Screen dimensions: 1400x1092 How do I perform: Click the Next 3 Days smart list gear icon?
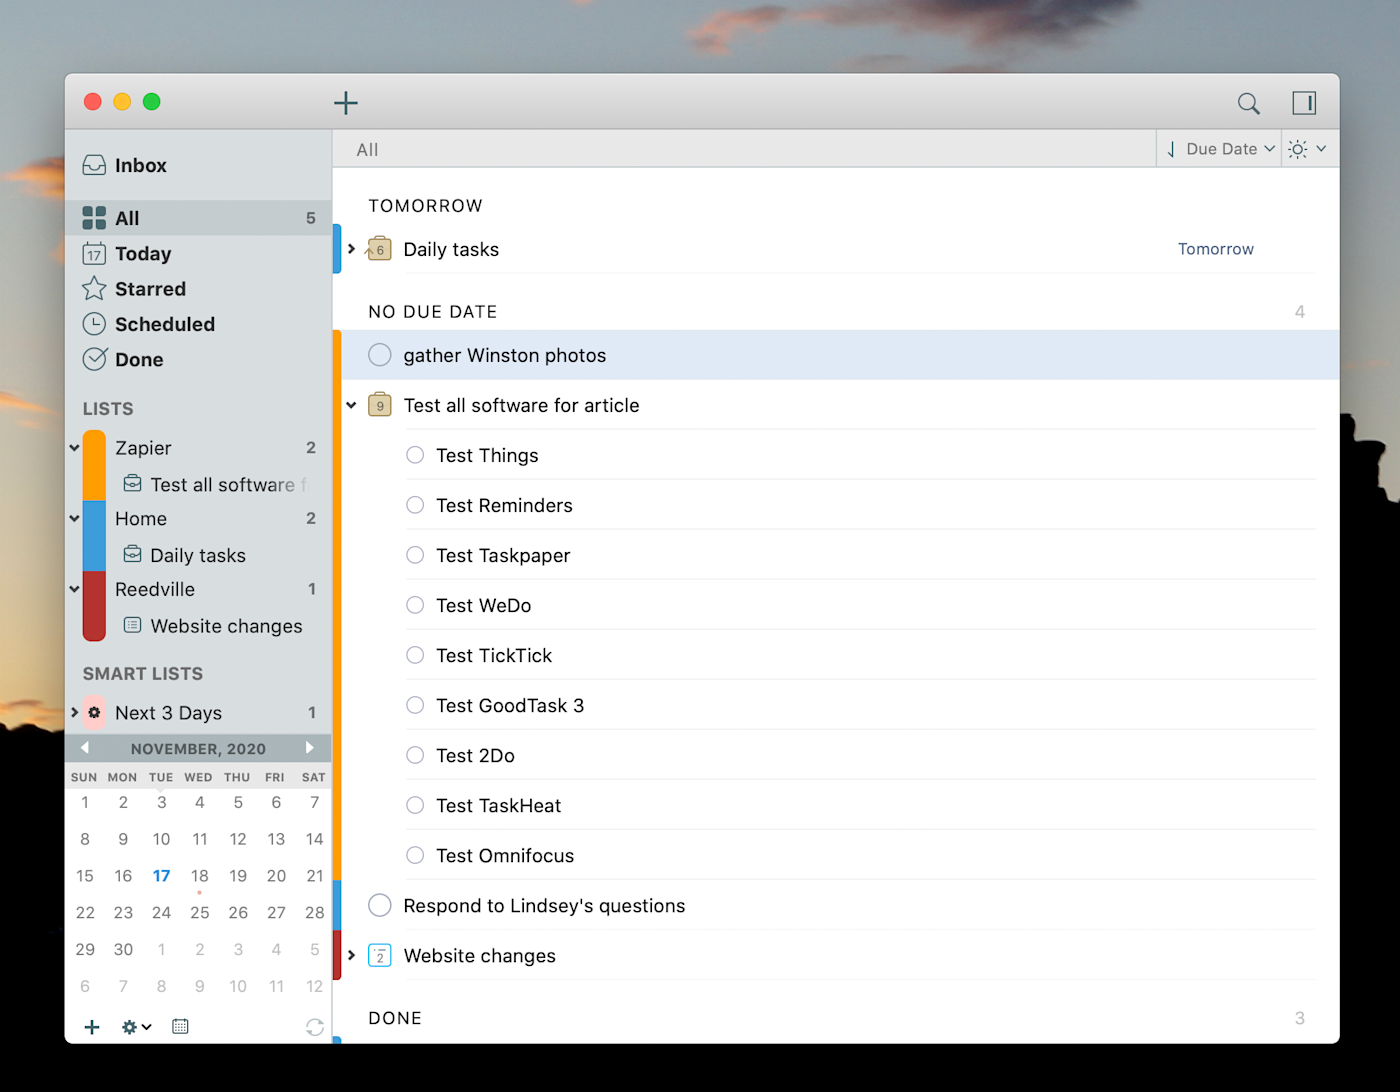94,713
